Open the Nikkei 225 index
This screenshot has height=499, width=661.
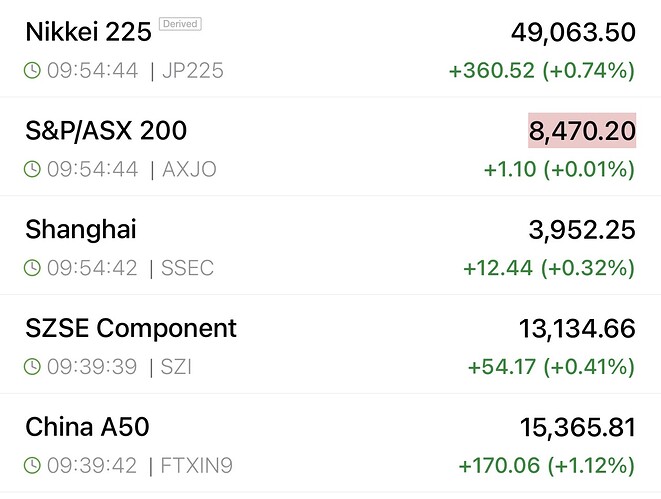click(x=88, y=33)
